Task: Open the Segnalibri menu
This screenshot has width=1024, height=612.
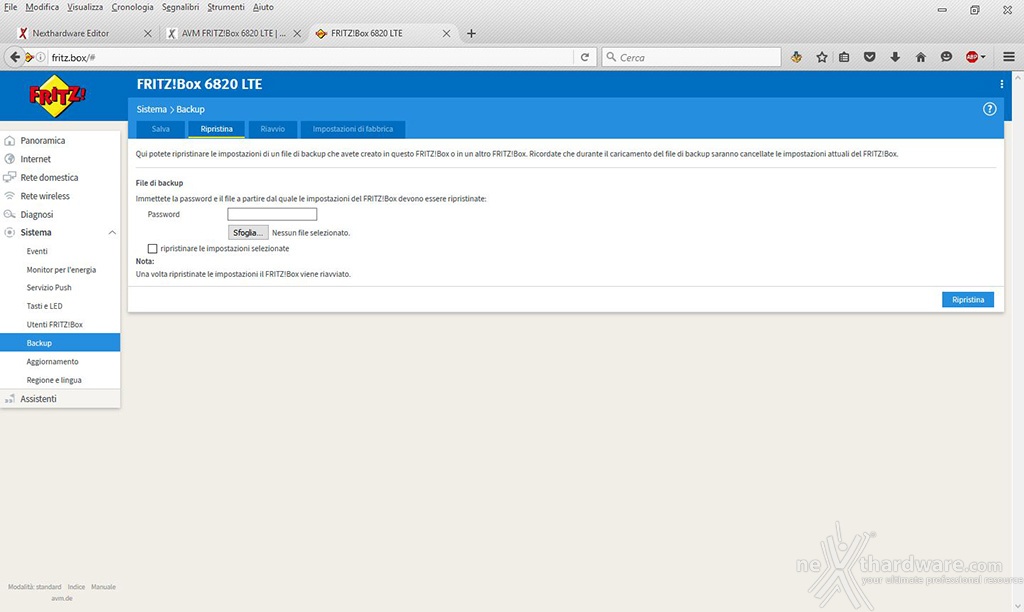Action: (180, 7)
